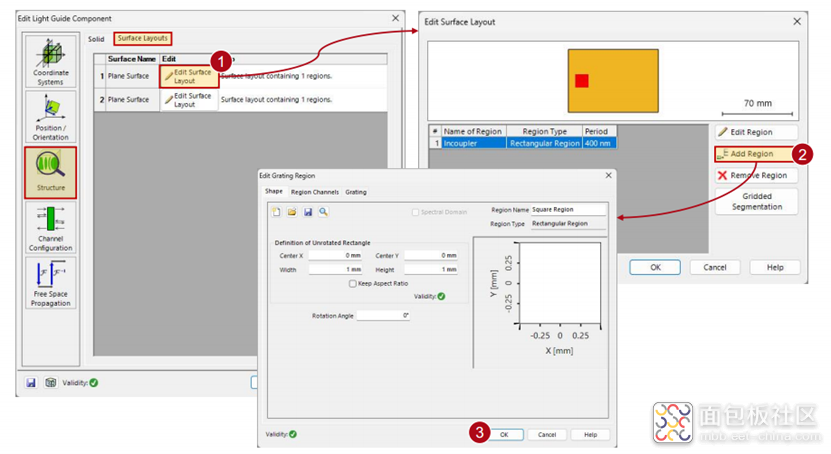Click the Gridded Segmentation button
Image resolution: width=831 pixels, height=454 pixels.
756,201
